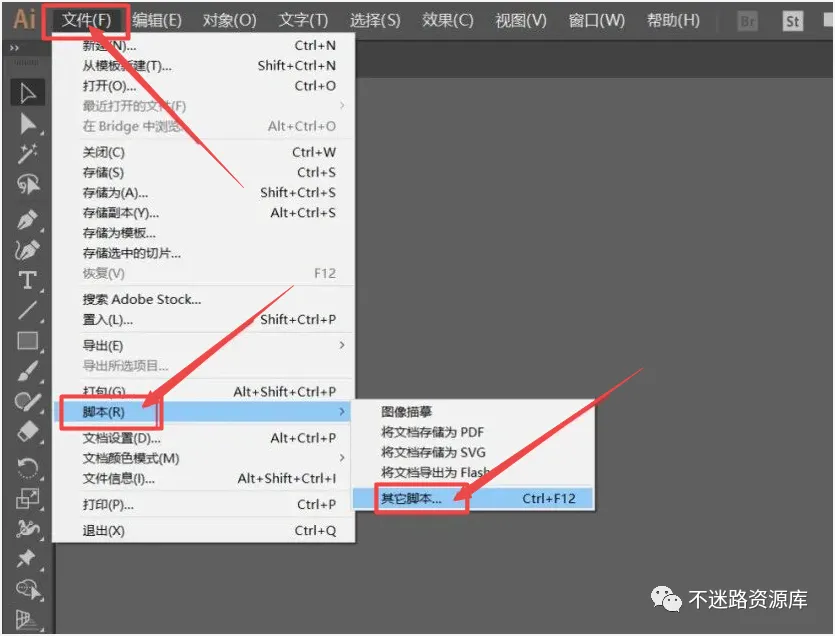The height and width of the screenshot is (636, 835).
Task: Choose 存储副本(Y)... menu entry
Action: (x=203, y=213)
